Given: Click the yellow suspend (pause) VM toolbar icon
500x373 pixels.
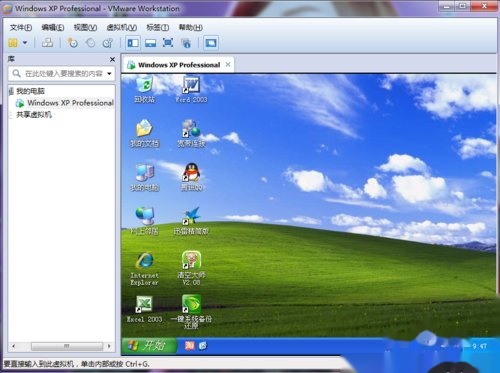Looking at the screenshot, I should [13, 43].
